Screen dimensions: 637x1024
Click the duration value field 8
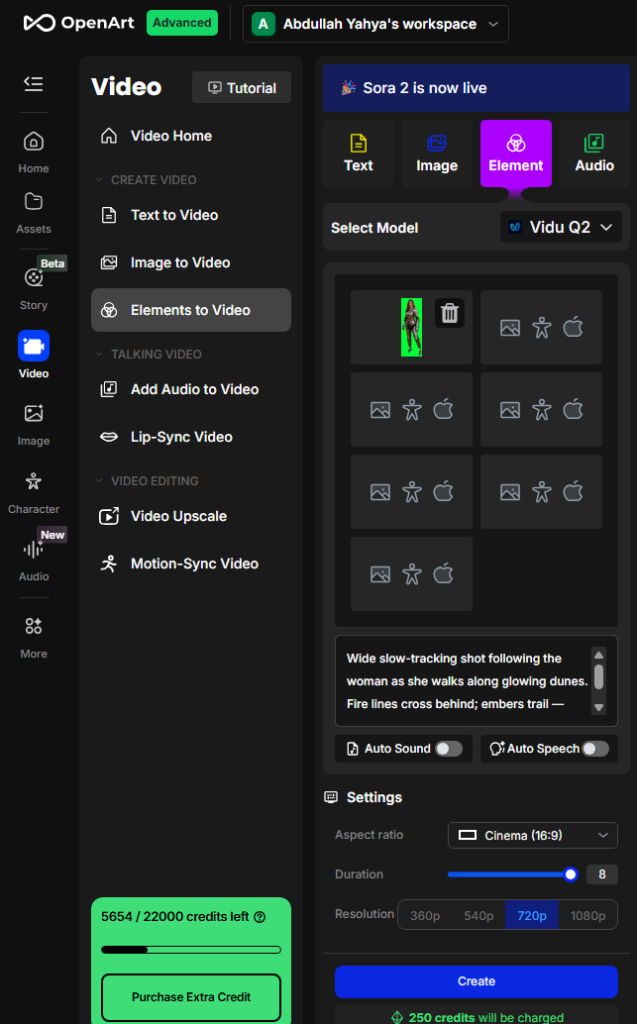(x=602, y=874)
